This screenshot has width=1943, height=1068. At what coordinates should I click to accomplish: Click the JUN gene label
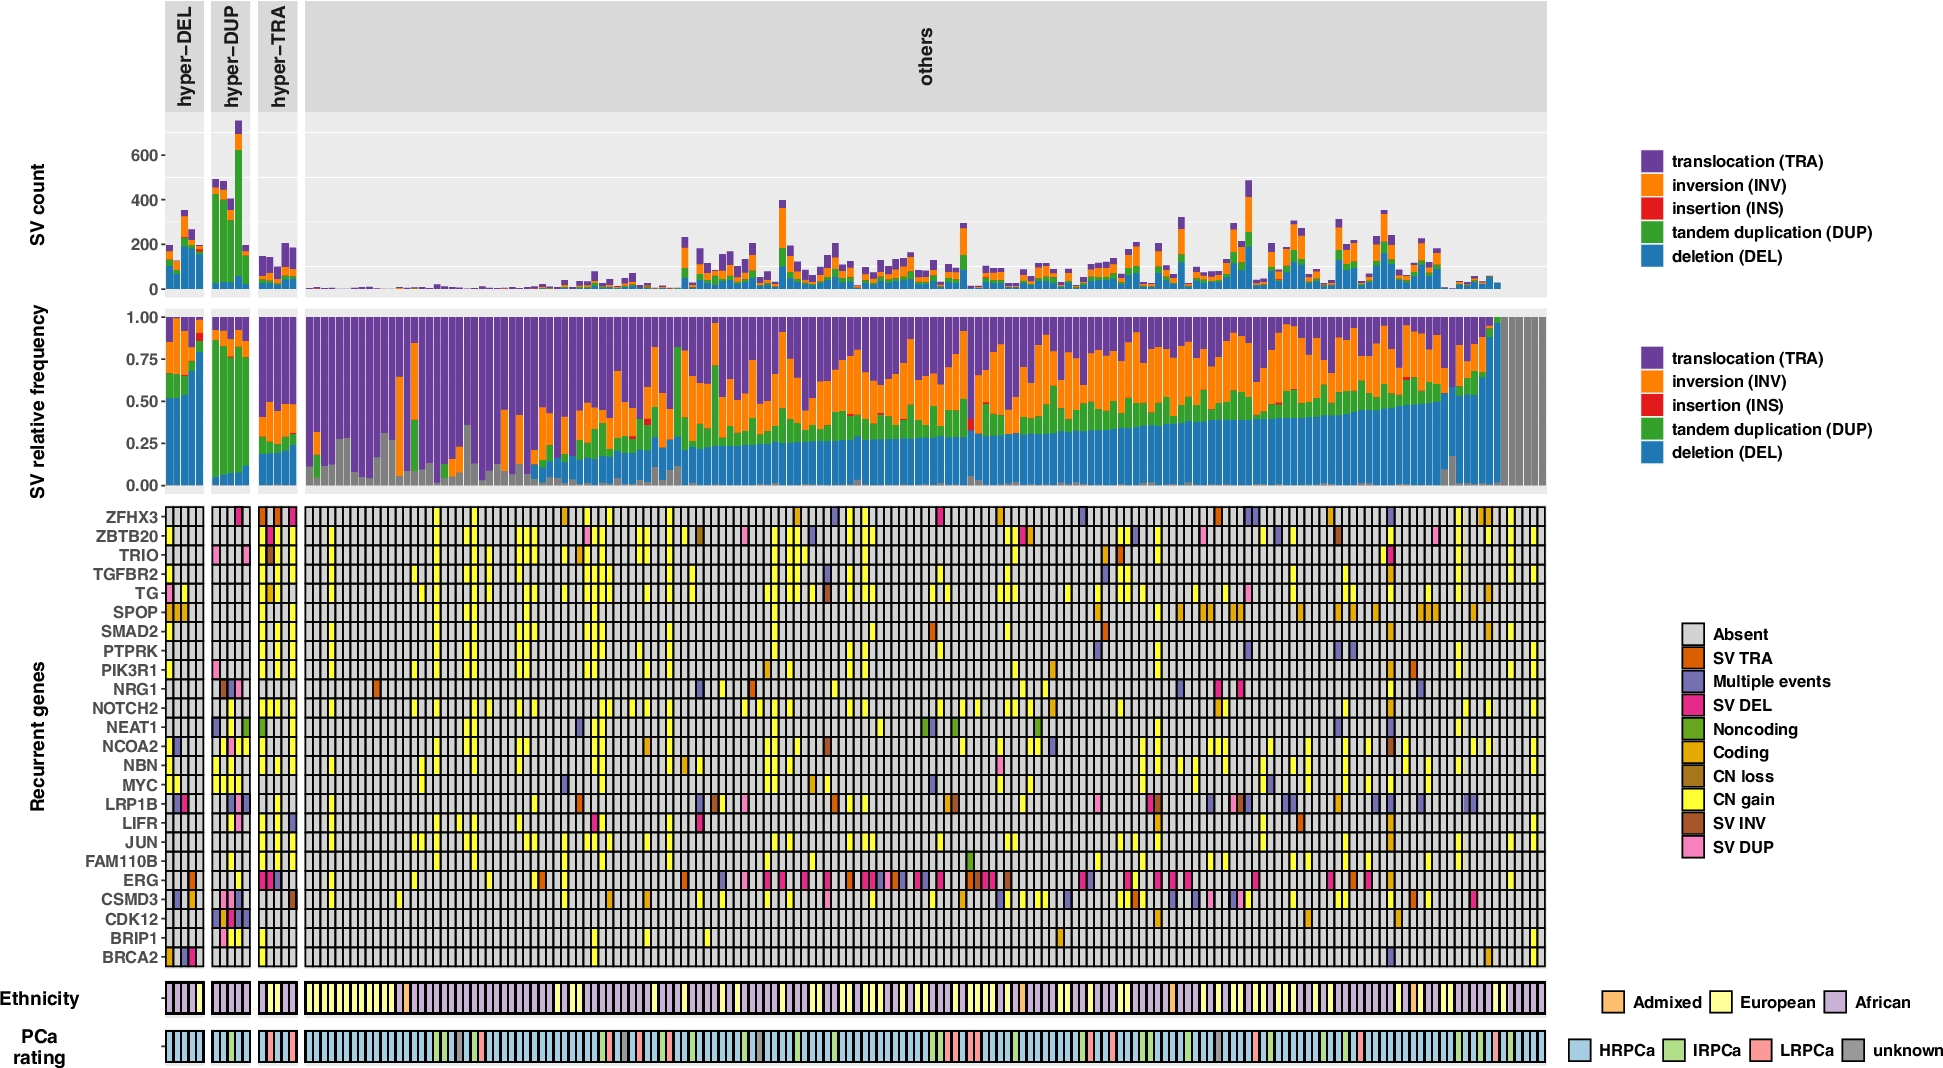point(141,842)
